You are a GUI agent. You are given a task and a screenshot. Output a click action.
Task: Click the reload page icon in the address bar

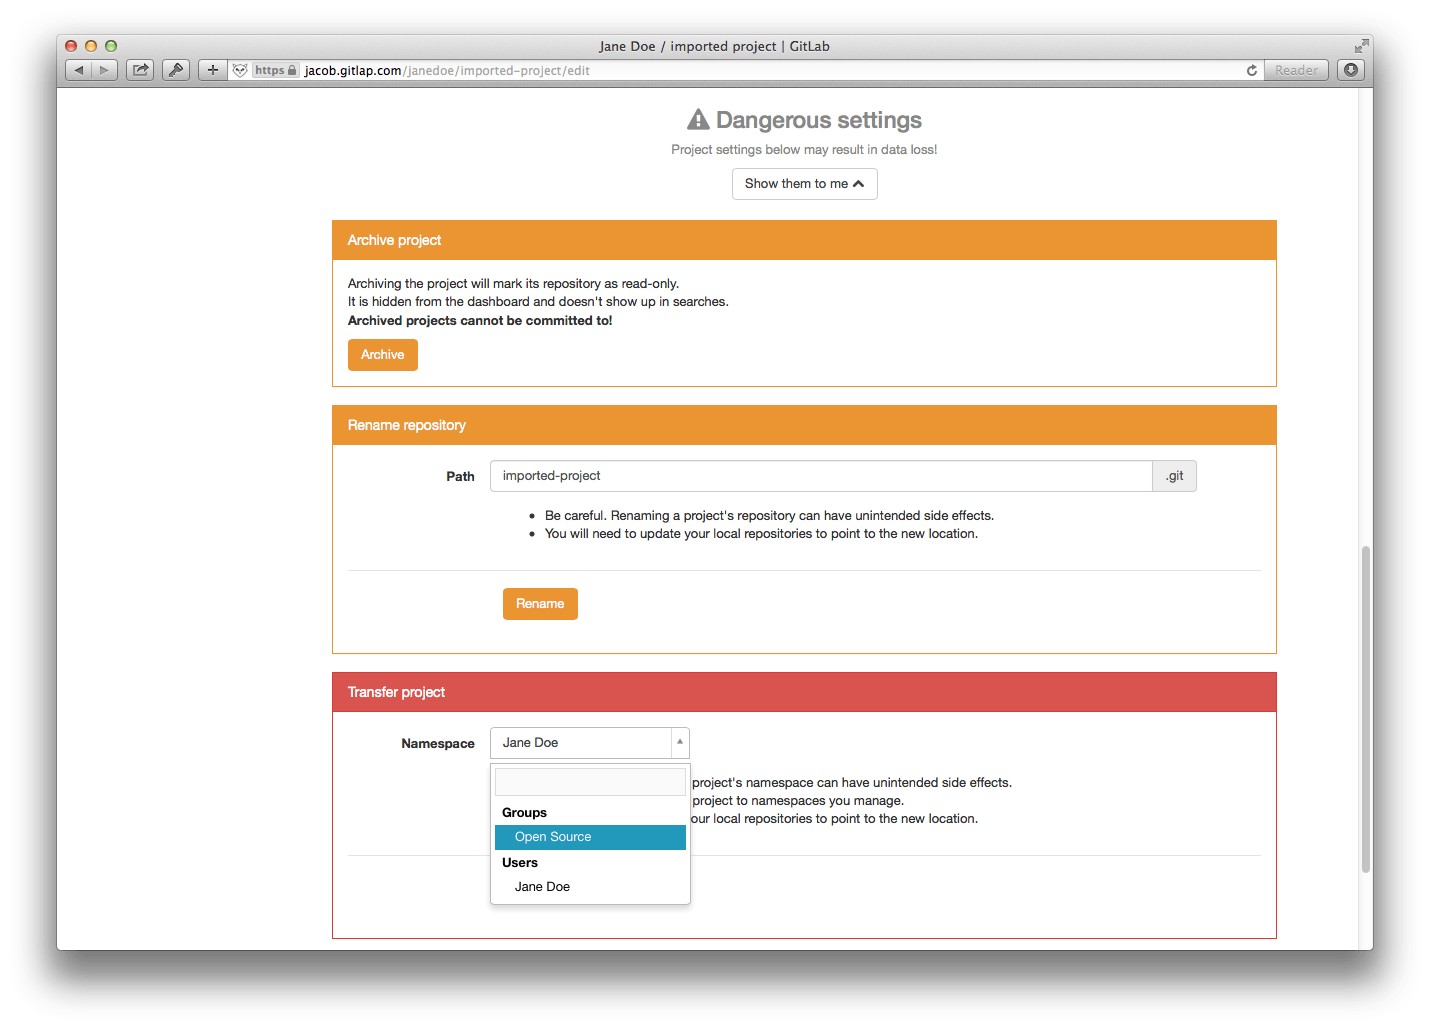pyautogui.click(x=1251, y=70)
